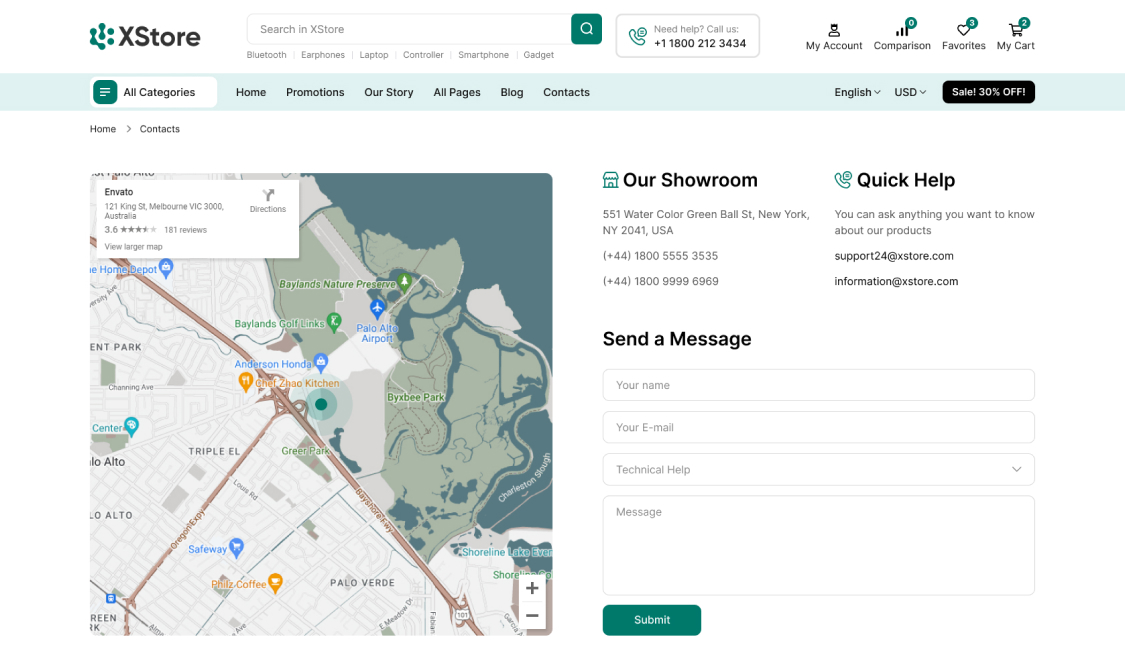This screenshot has height=662, width=1125.
Task: Click the green location dot on map
Action: (x=321, y=405)
